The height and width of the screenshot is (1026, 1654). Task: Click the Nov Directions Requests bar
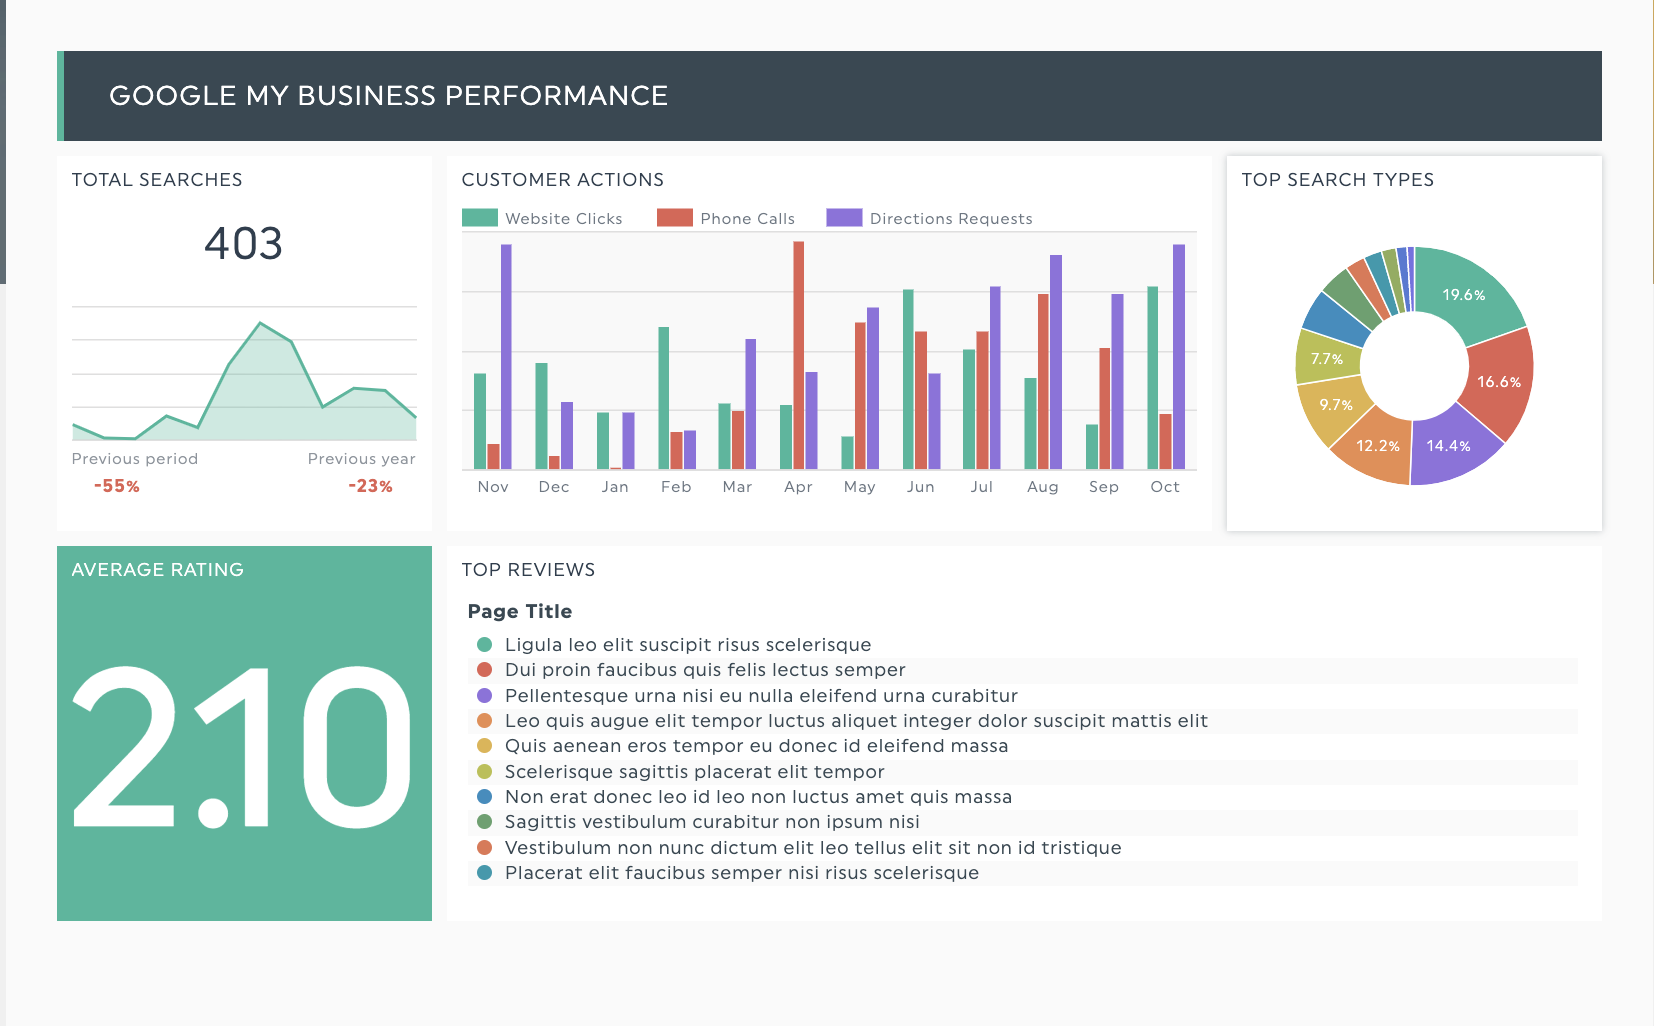tap(506, 357)
